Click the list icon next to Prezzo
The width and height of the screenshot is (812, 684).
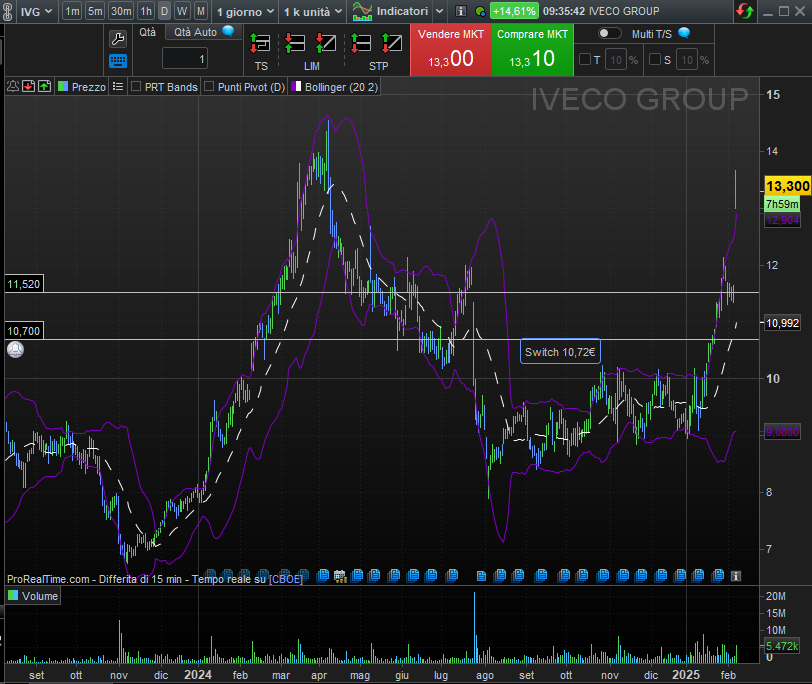[118, 86]
